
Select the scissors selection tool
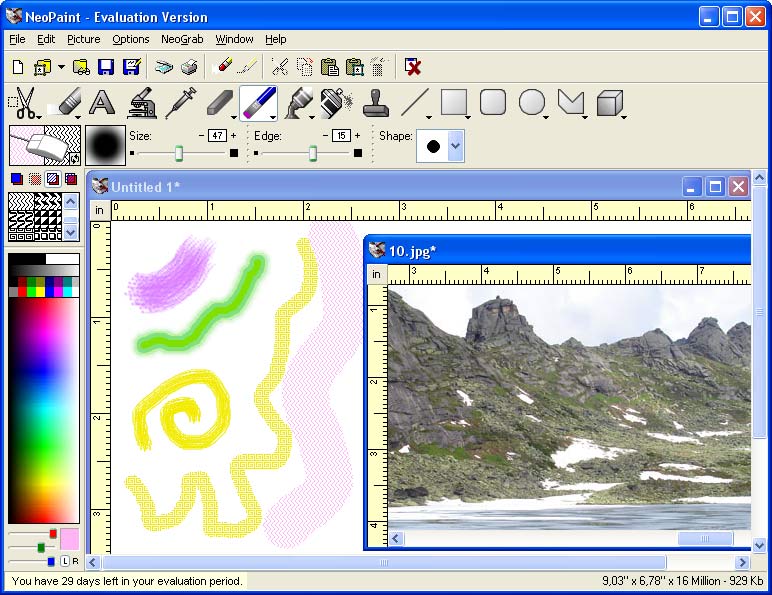[23, 102]
